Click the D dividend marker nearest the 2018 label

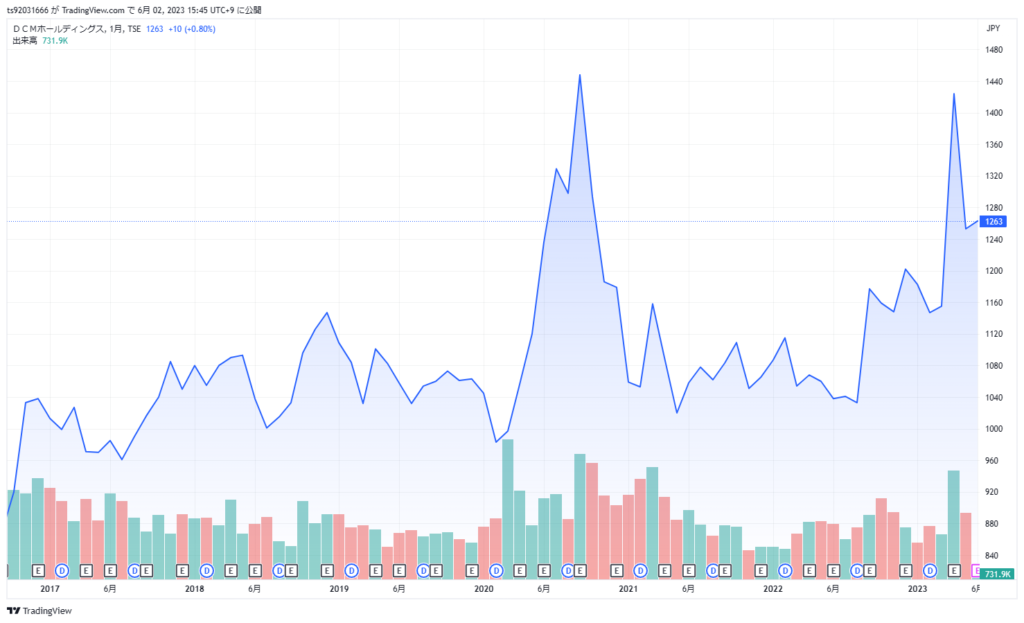(x=207, y=570)
